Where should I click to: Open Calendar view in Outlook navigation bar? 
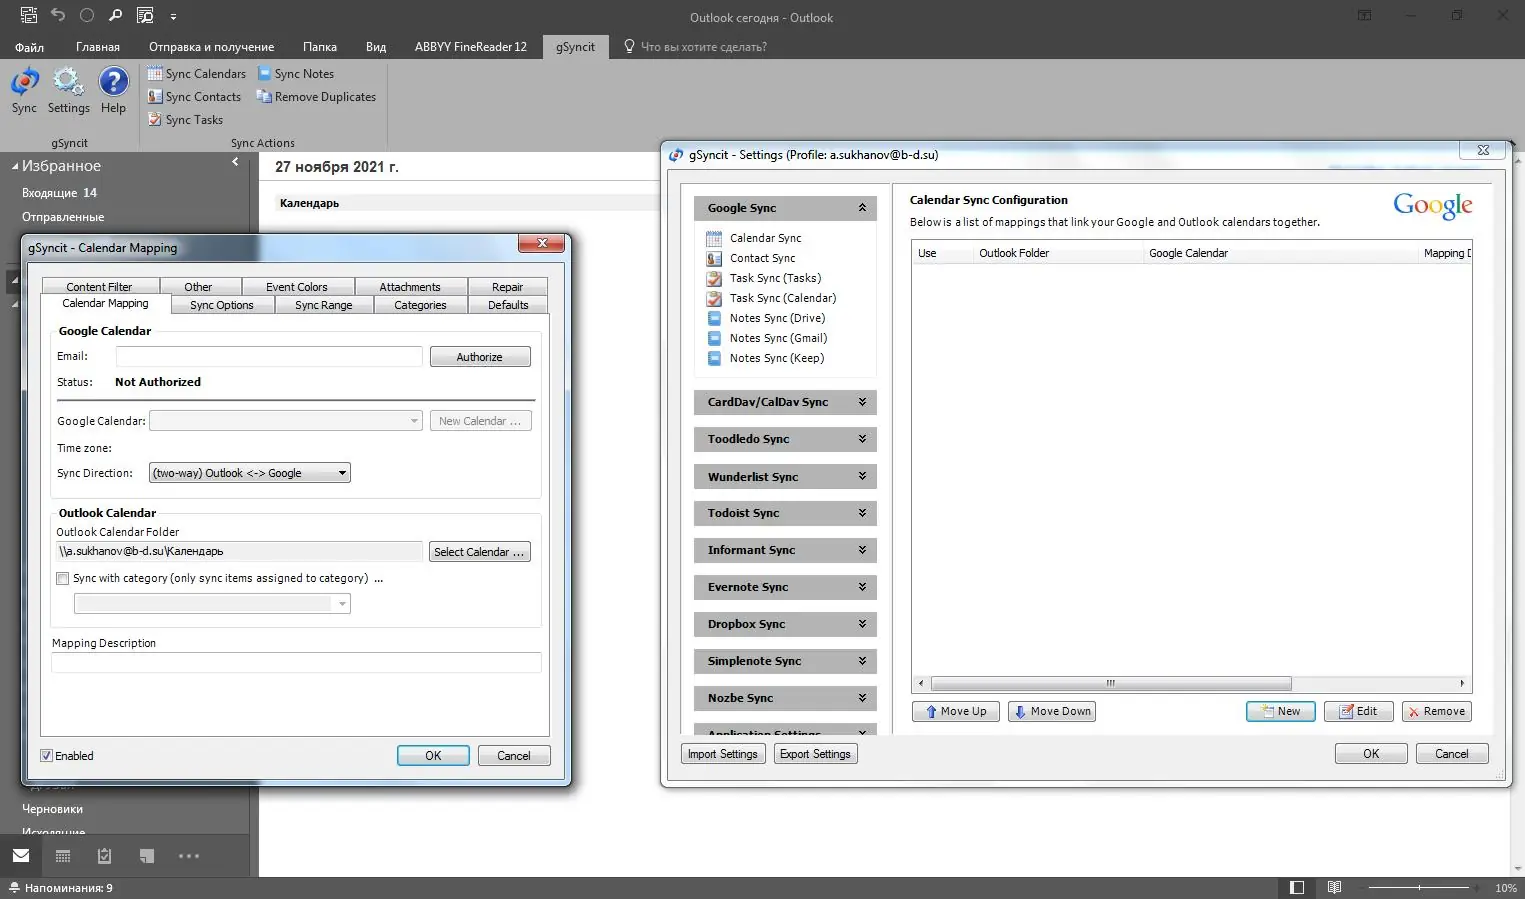tap(63, 856)
